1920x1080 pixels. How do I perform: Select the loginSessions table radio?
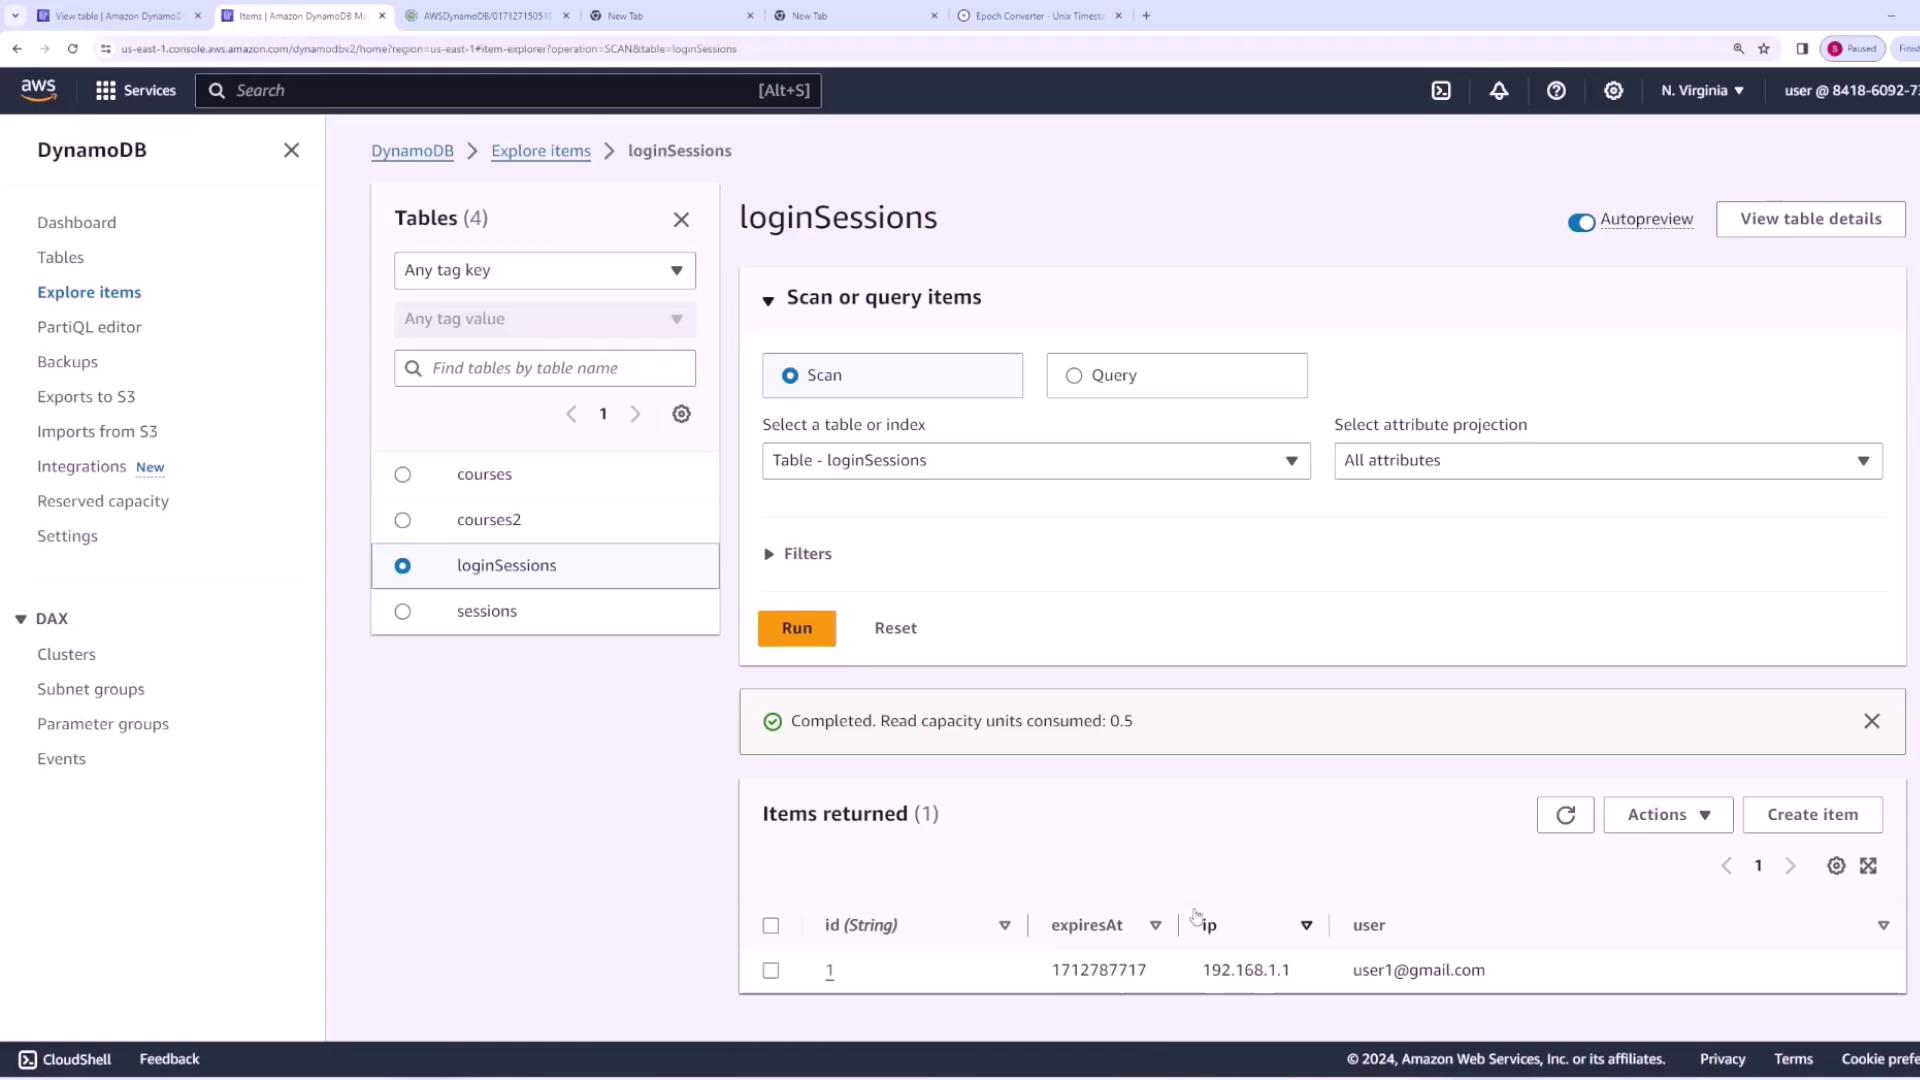(402, 566)
